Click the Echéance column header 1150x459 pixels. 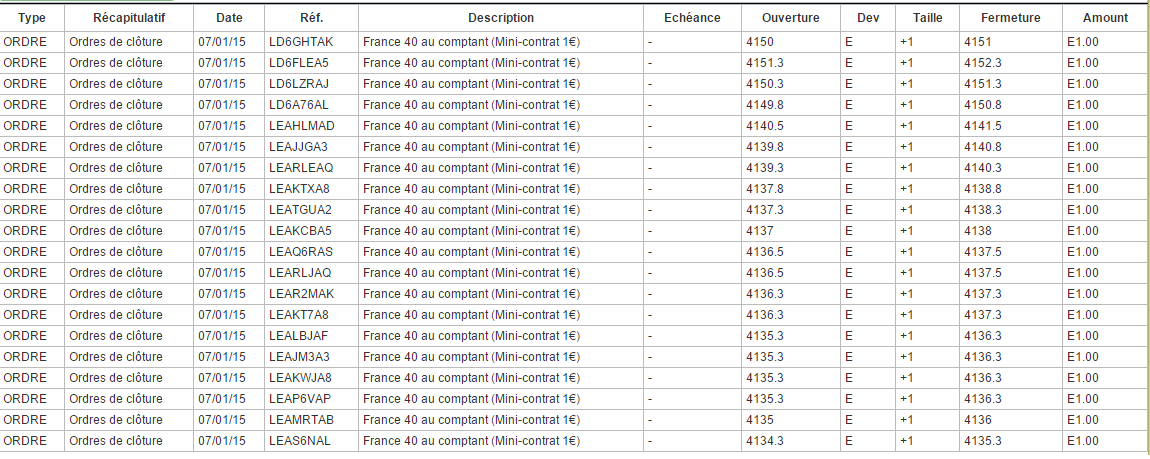pos(692,18)
